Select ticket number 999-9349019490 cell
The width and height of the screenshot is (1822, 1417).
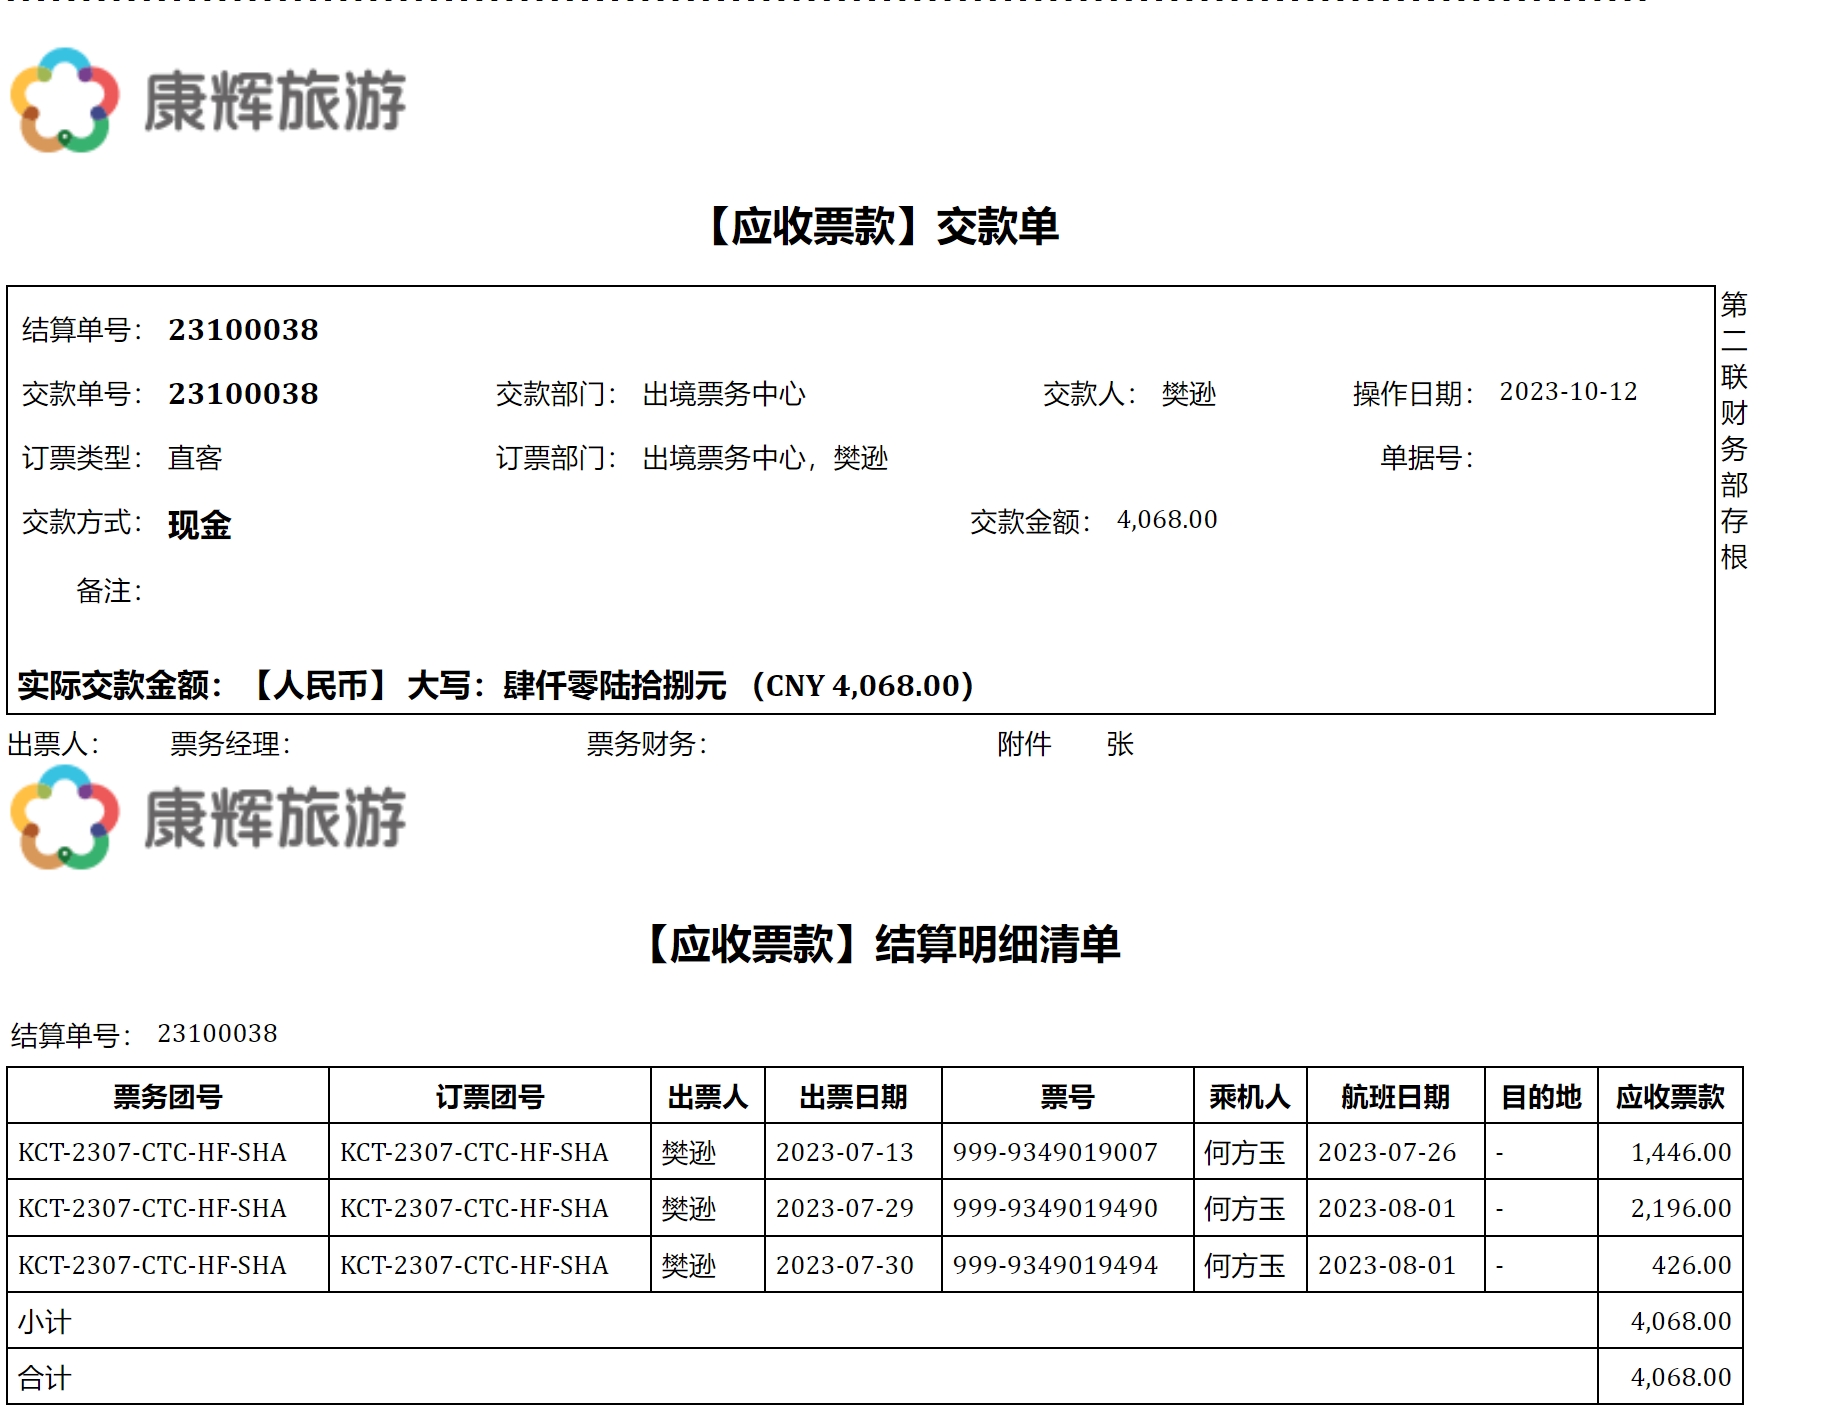(1054, 1208)
